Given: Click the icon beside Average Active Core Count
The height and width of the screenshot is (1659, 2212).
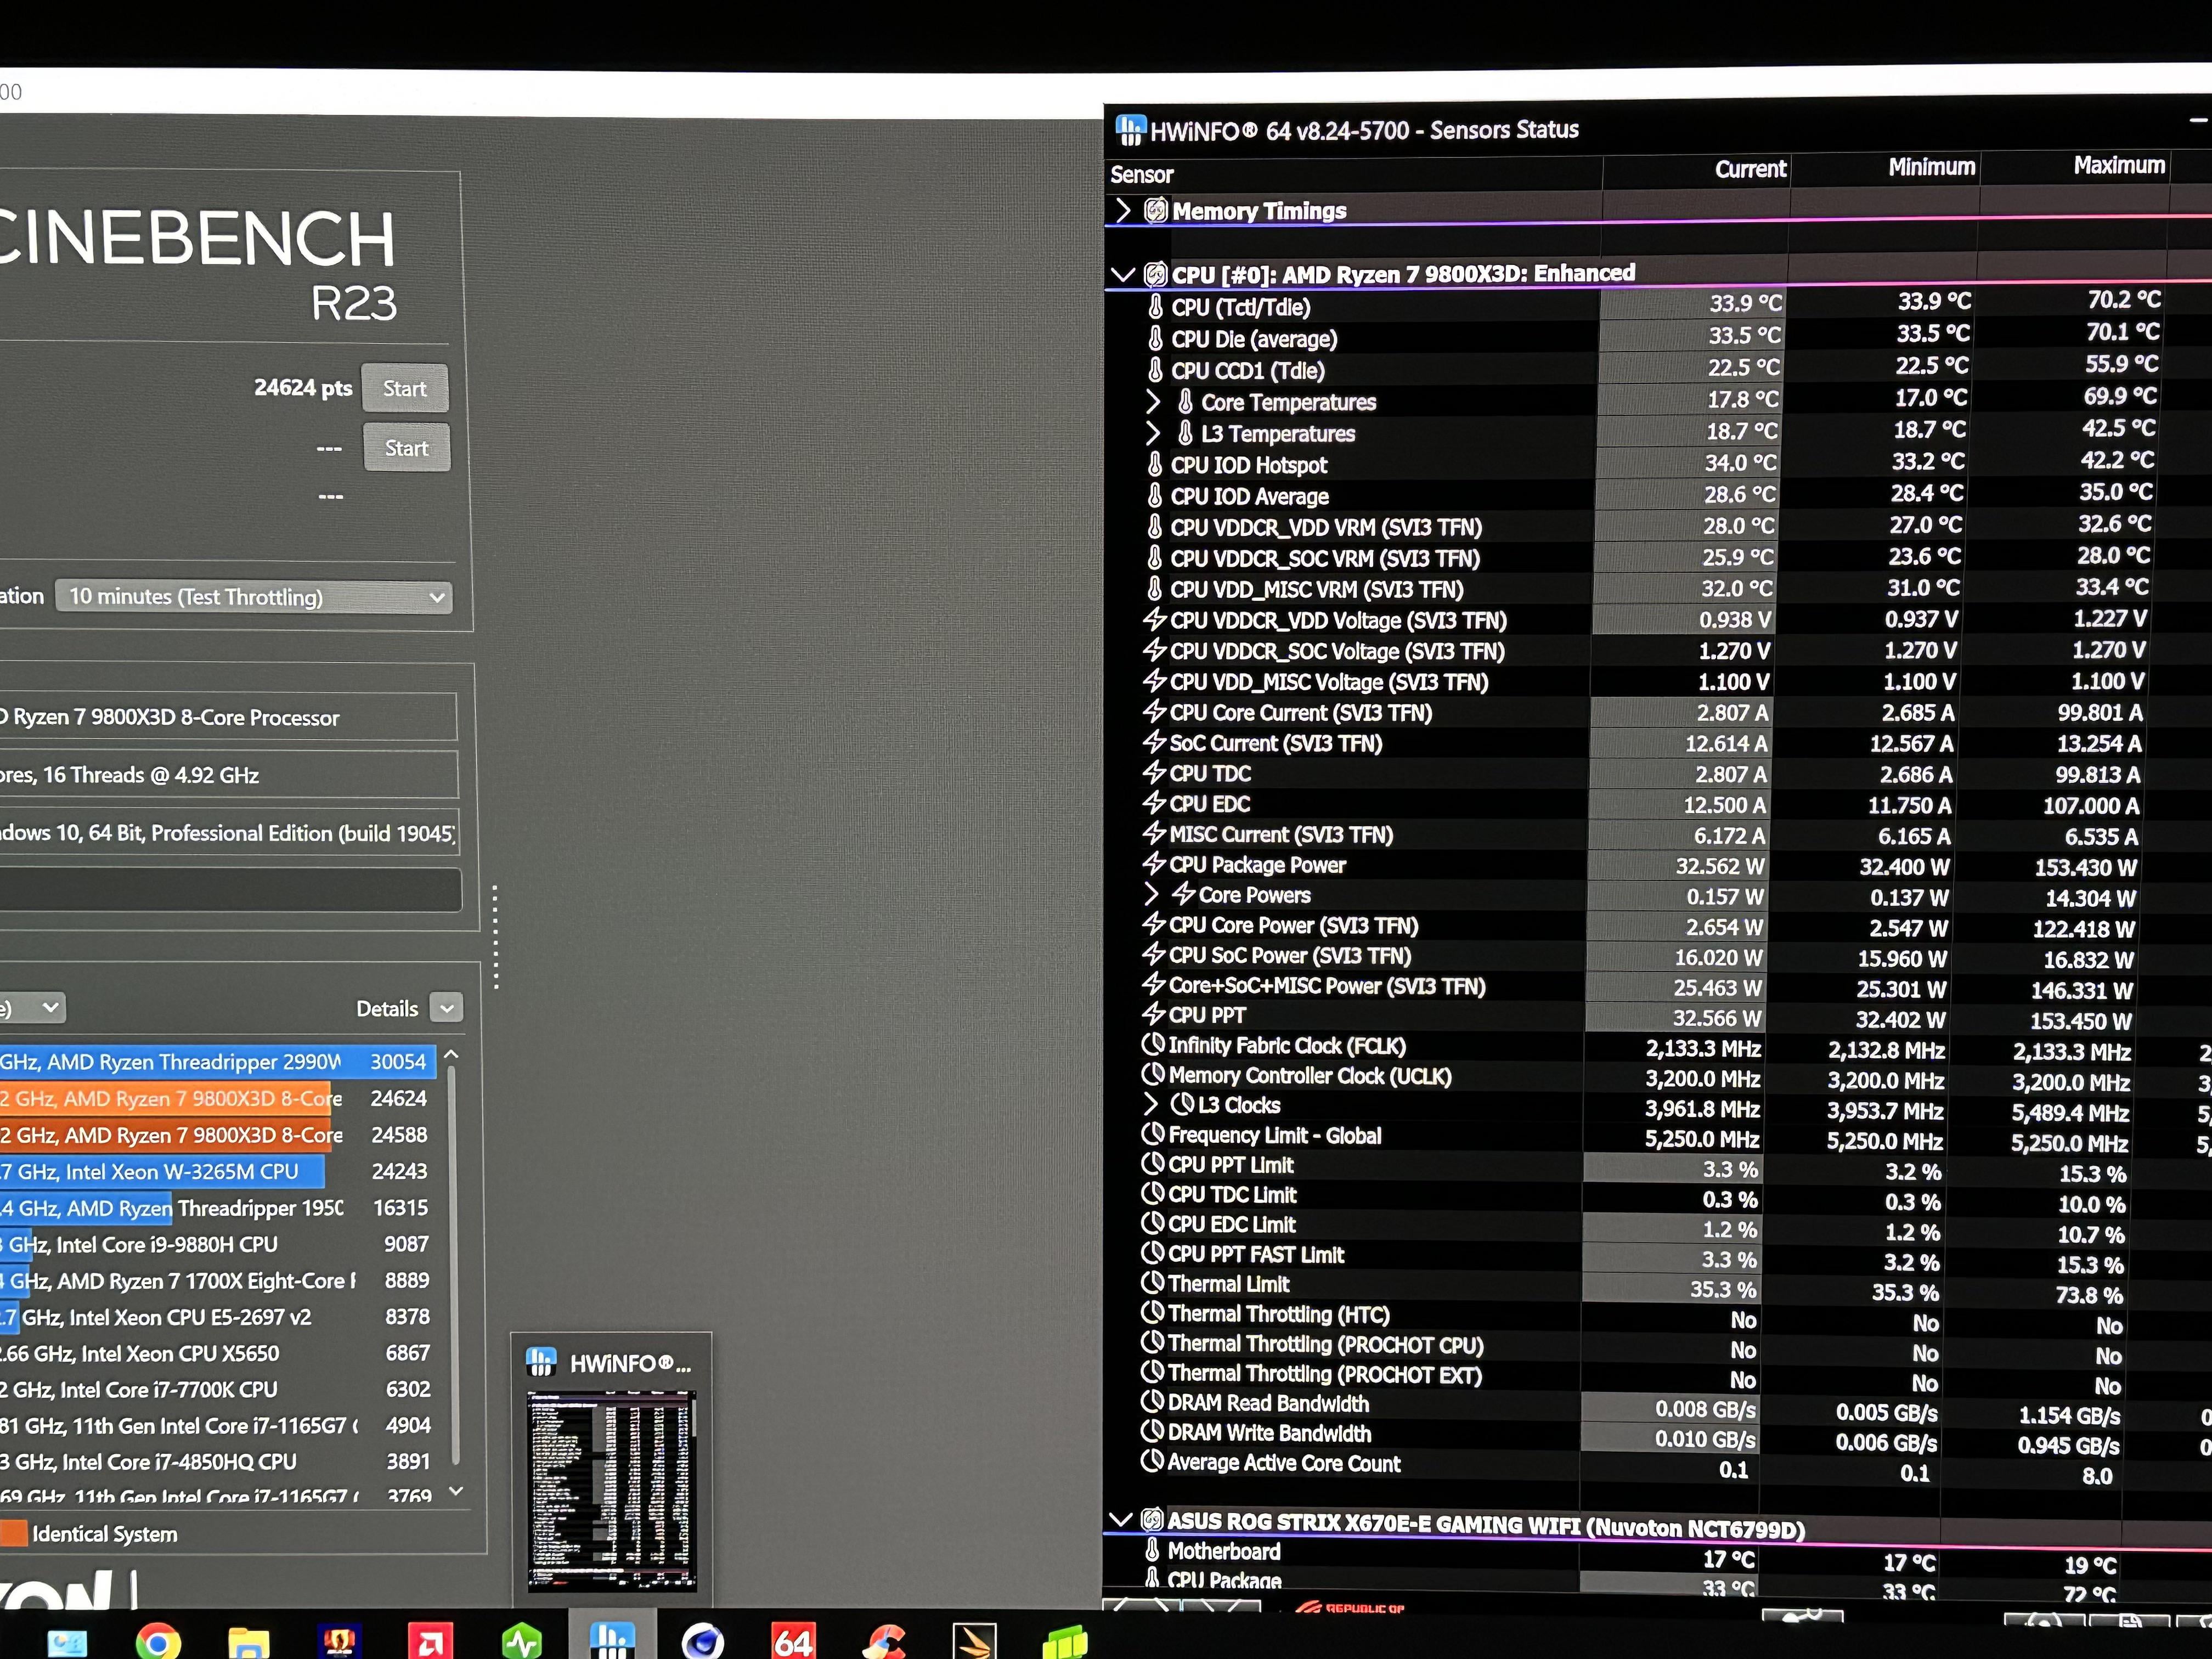Looking at the screenshot, I should click(1153, 1461).
